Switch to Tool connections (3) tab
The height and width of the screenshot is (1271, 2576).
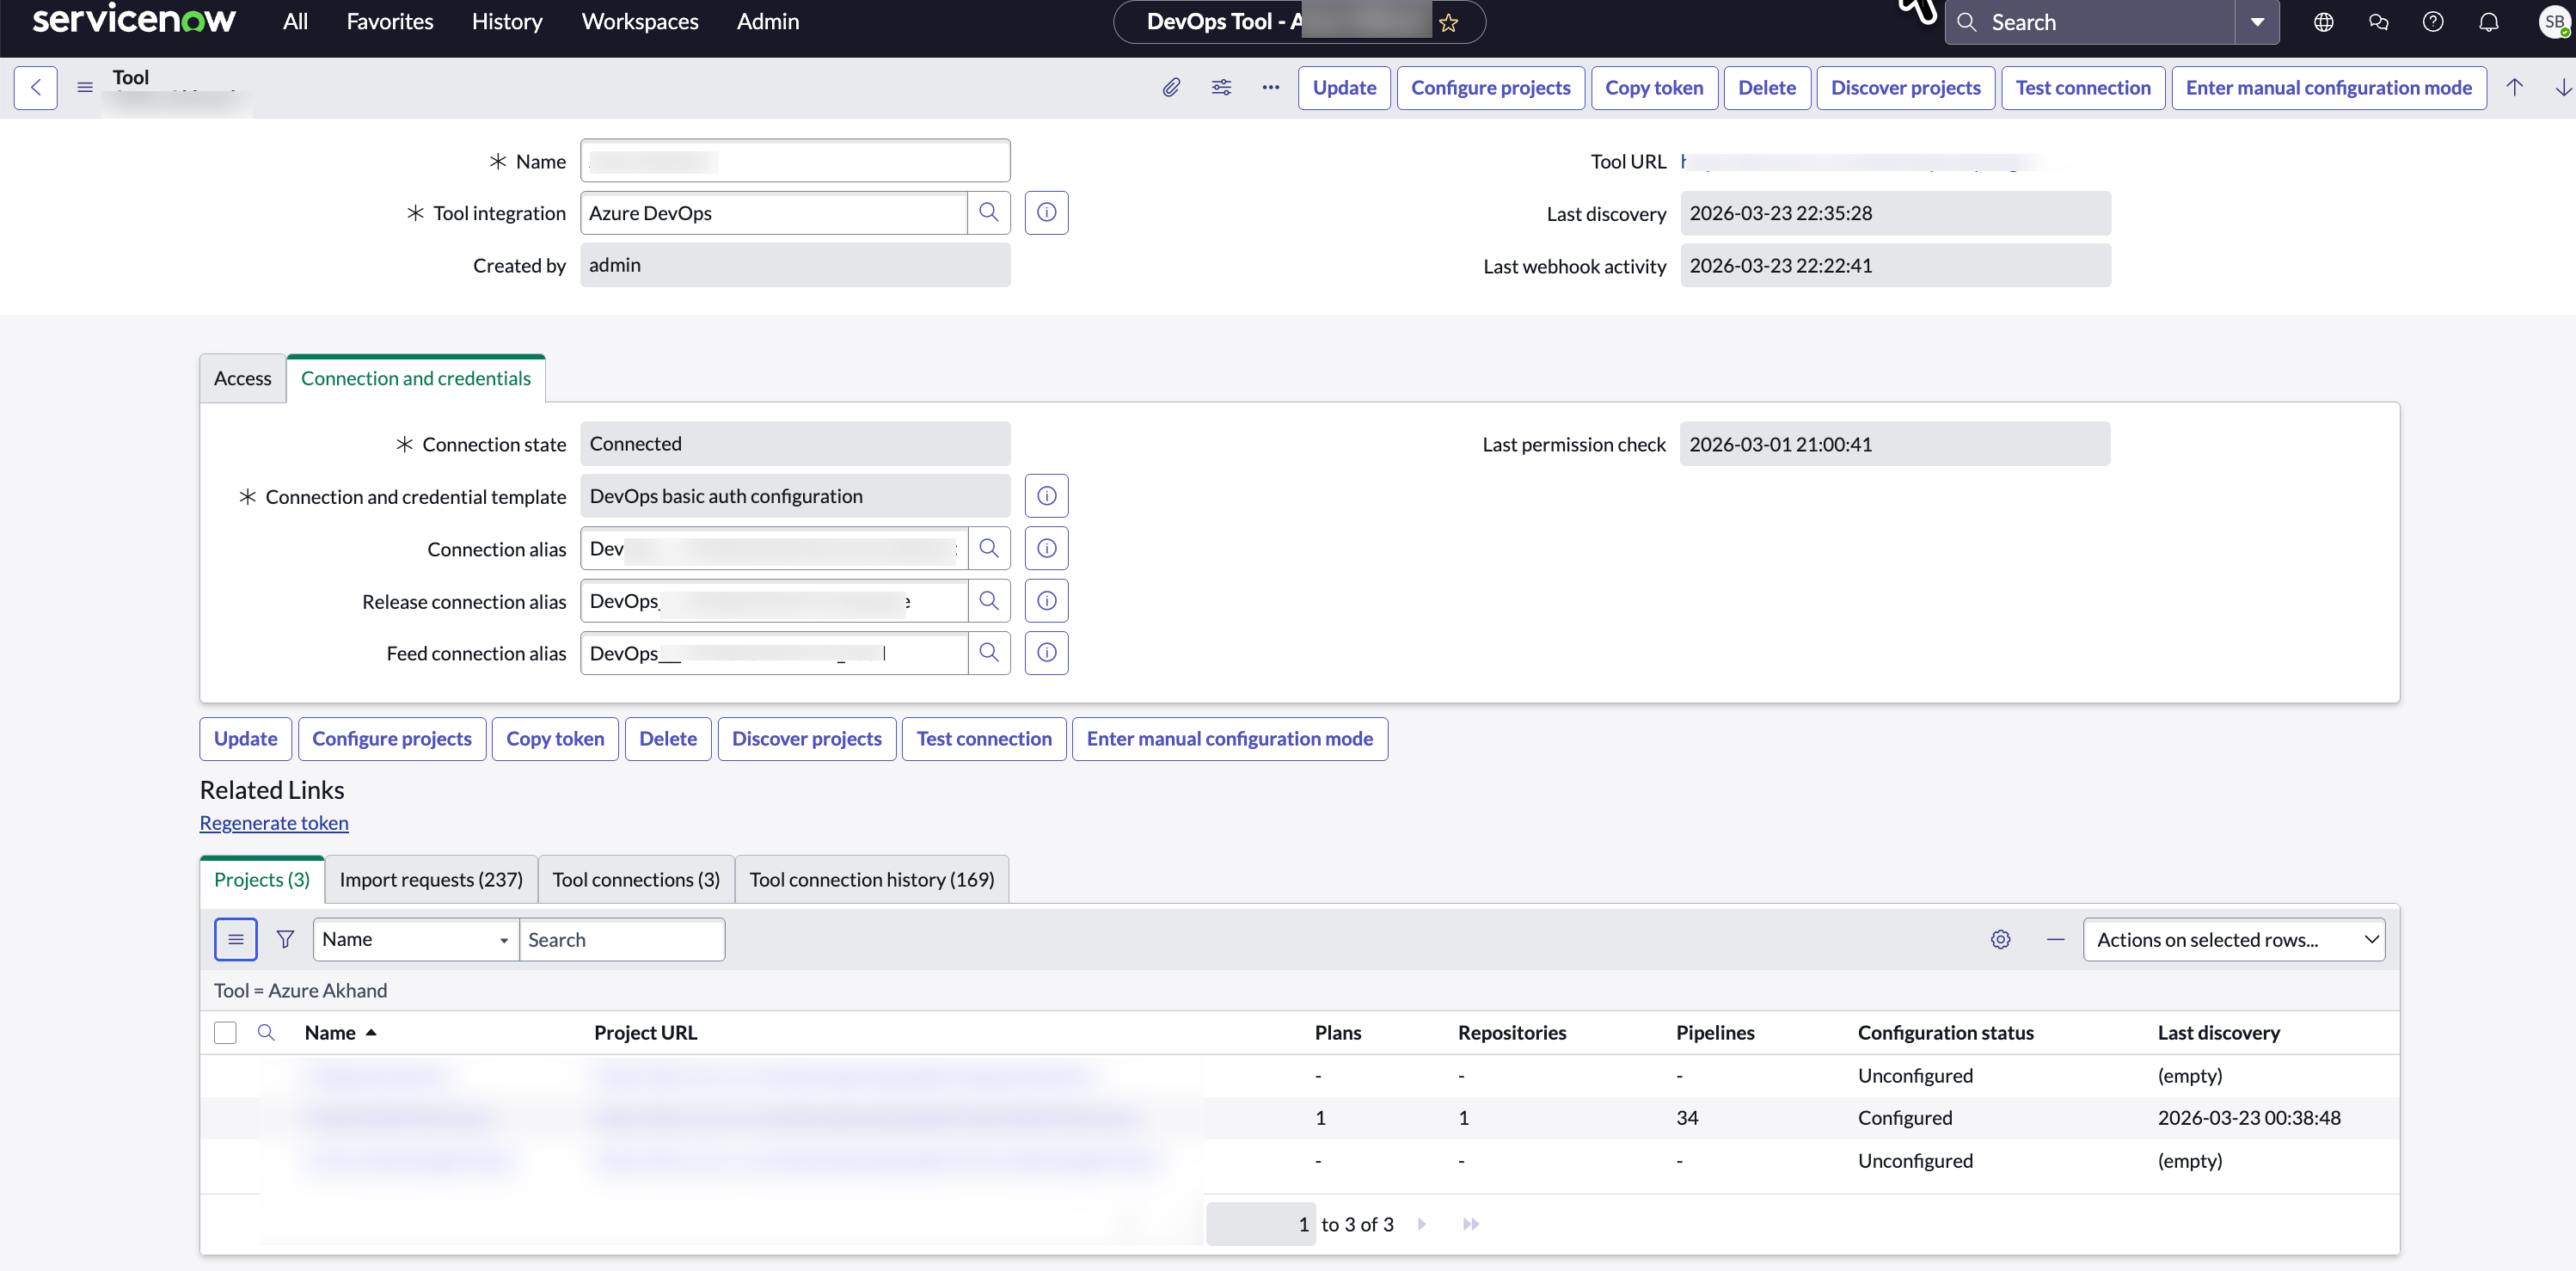tap(636, 879)
